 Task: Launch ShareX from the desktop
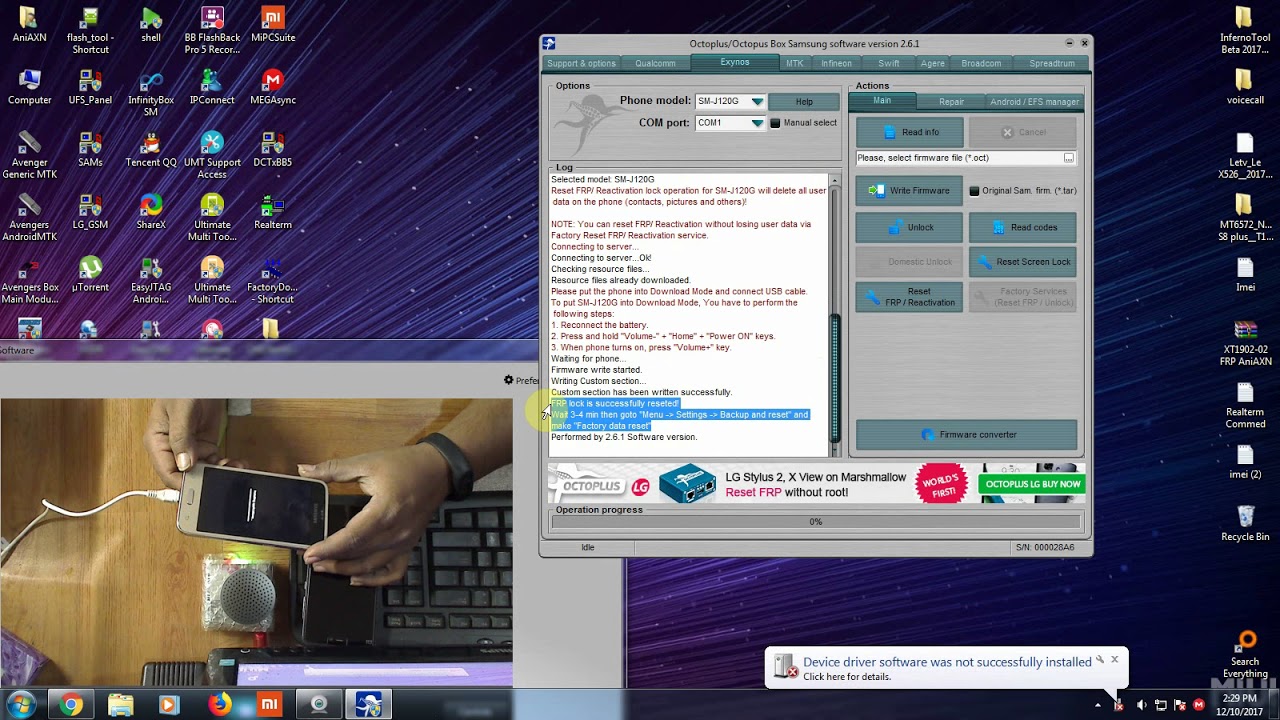click(x=151, y=212)
